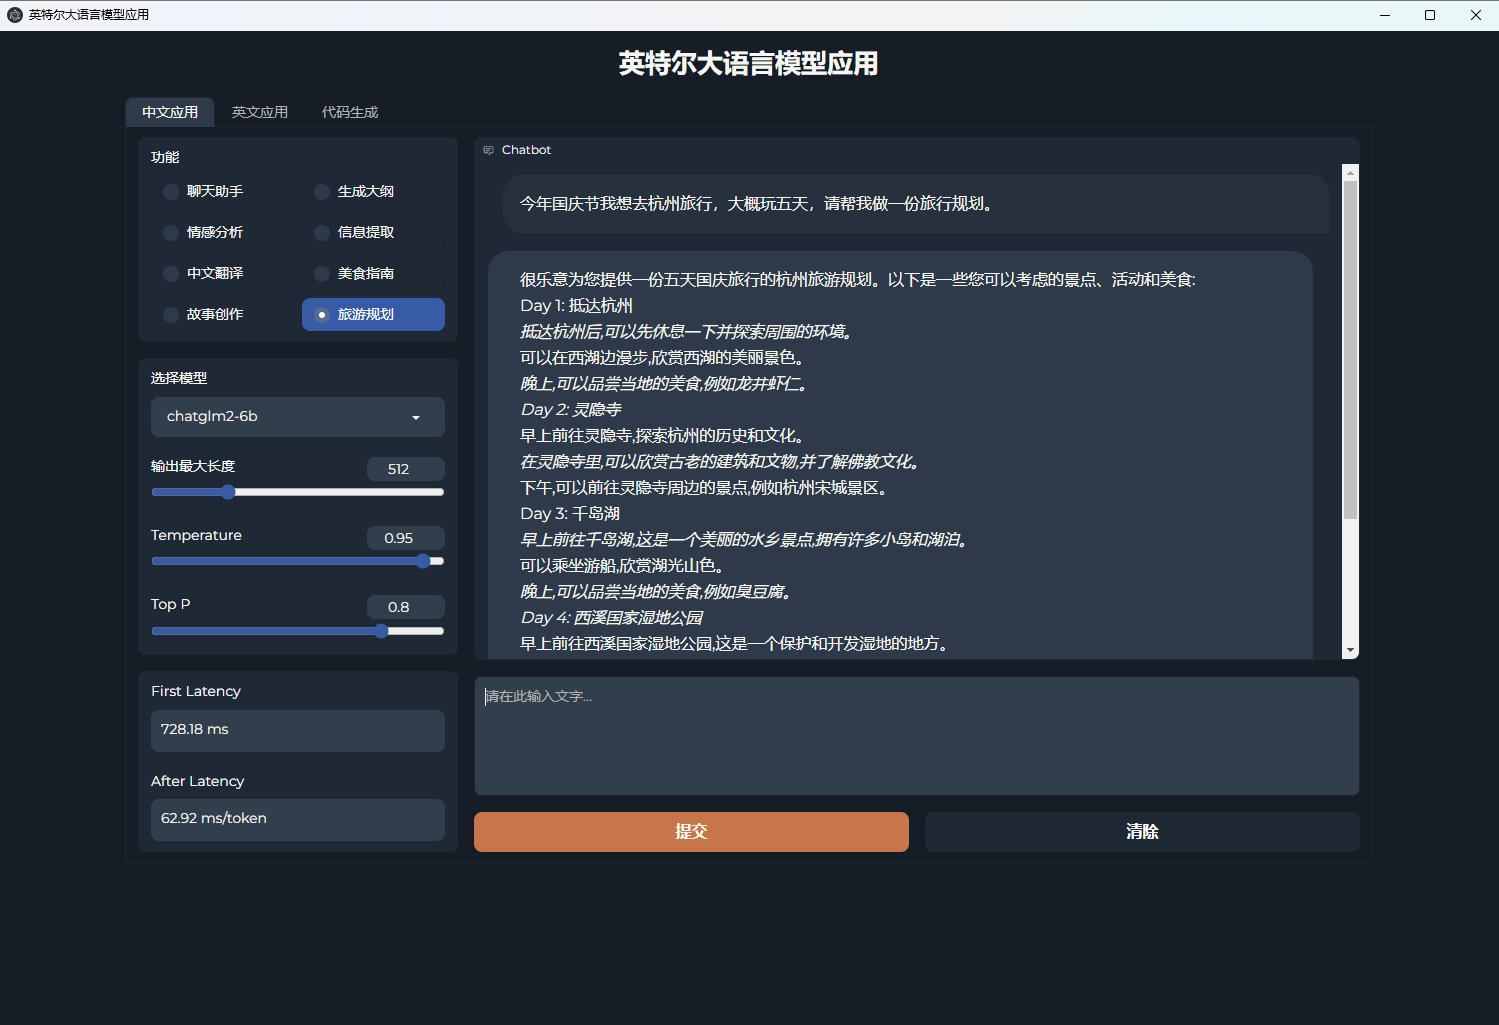
Task: Switch to the 英文应用 tab
Action: pos(260,112)
